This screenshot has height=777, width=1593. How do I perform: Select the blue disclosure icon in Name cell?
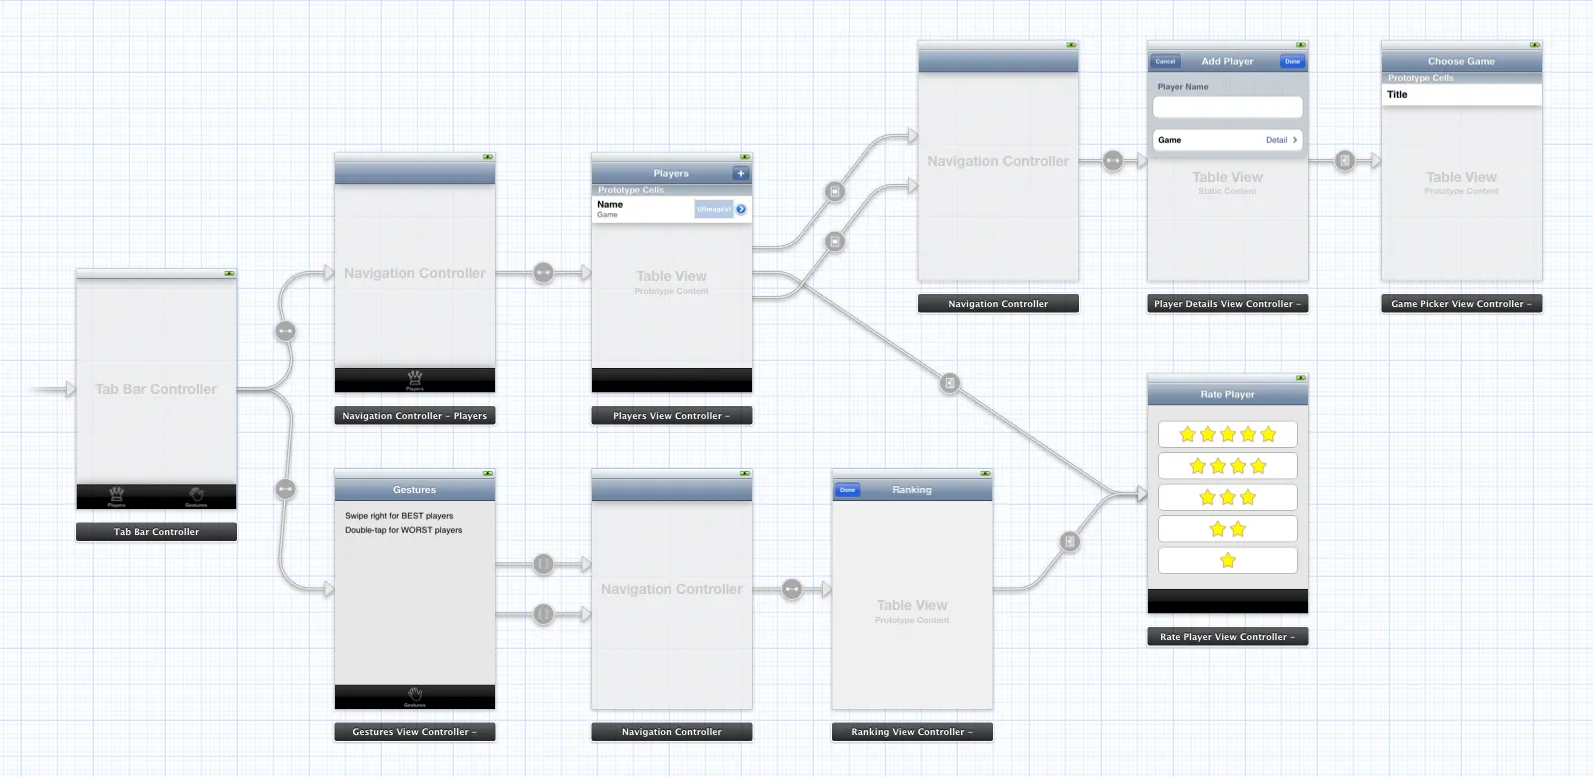(741, 209)
